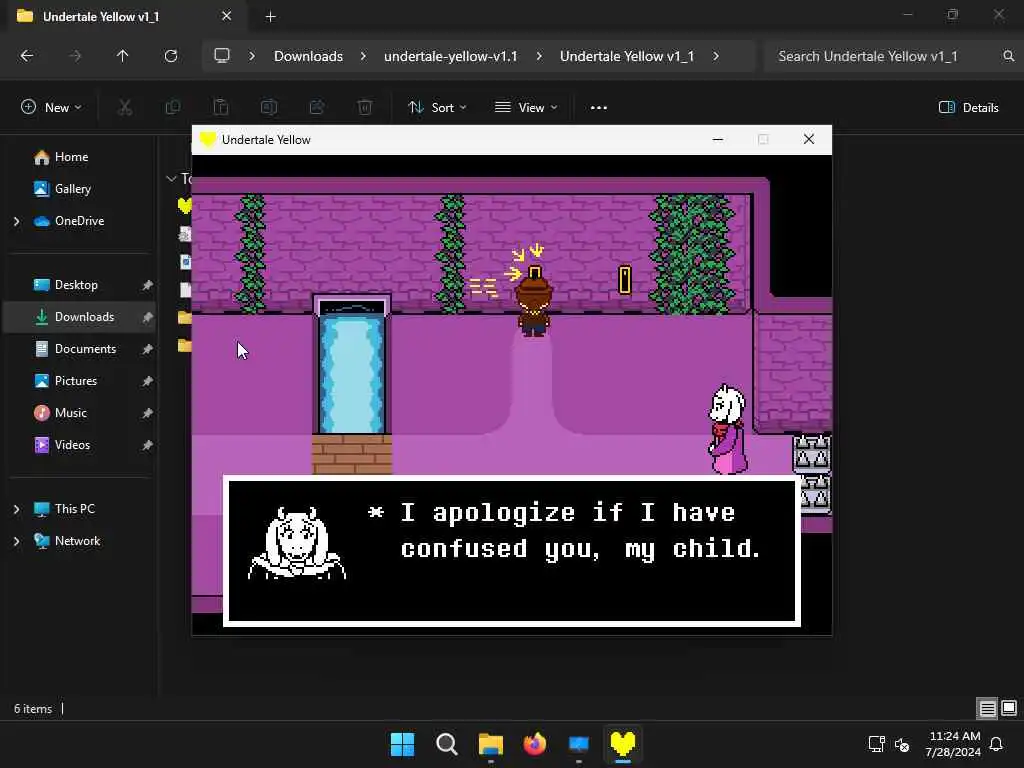Viewport: 1024px width, 768px height.
Task: Go back with the Explorer back arrow
Action: point(27,56)
